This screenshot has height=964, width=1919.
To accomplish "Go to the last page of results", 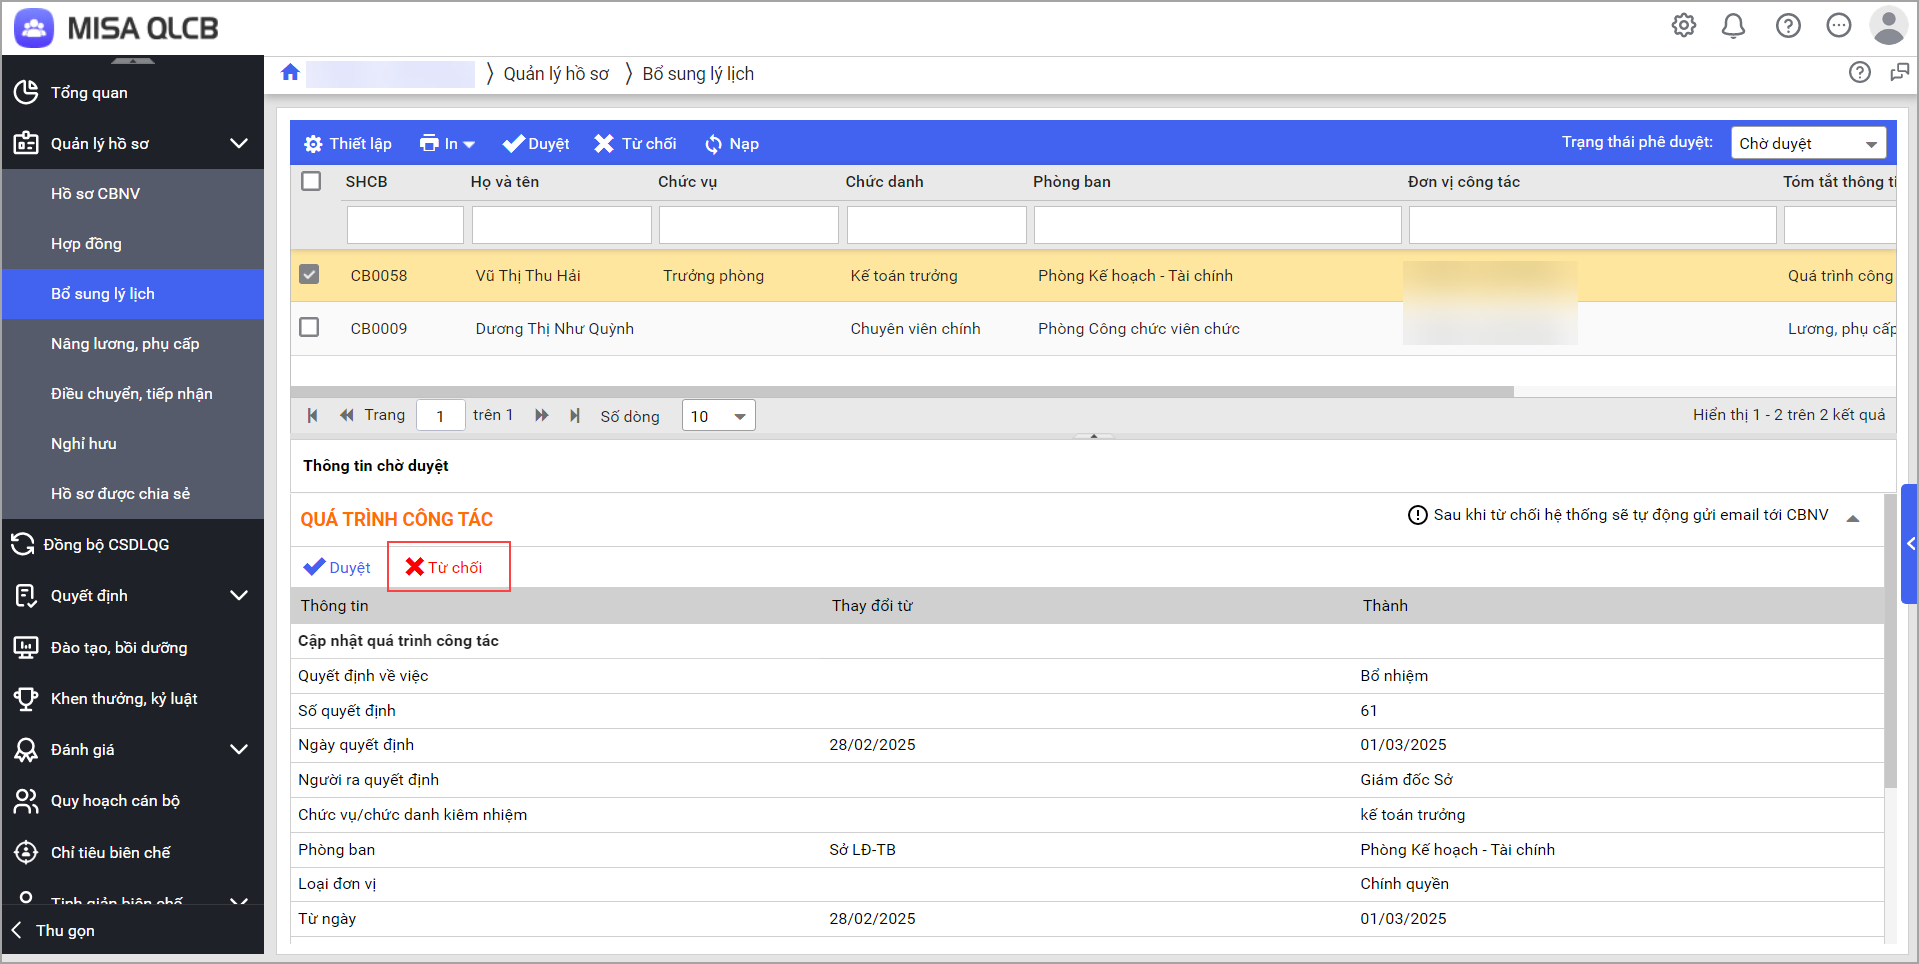I will click(575, 415).
